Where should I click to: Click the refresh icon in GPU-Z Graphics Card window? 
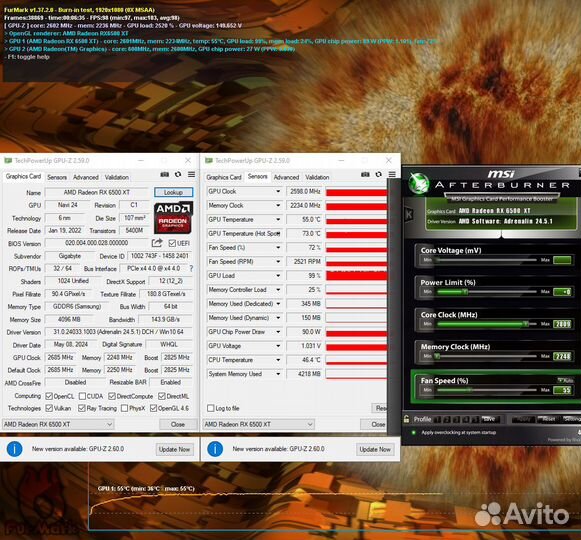click(178, 174)
